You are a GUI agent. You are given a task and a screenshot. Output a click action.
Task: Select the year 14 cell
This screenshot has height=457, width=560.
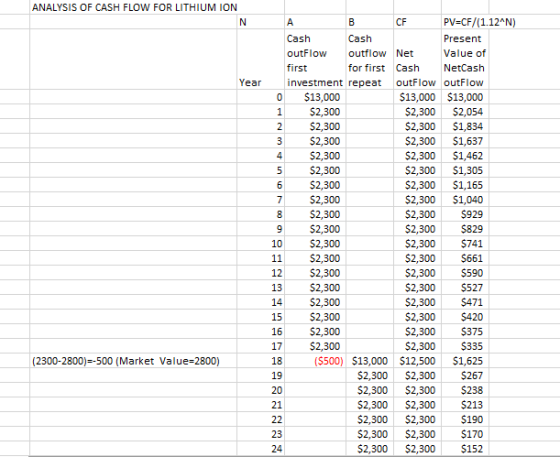261,302
